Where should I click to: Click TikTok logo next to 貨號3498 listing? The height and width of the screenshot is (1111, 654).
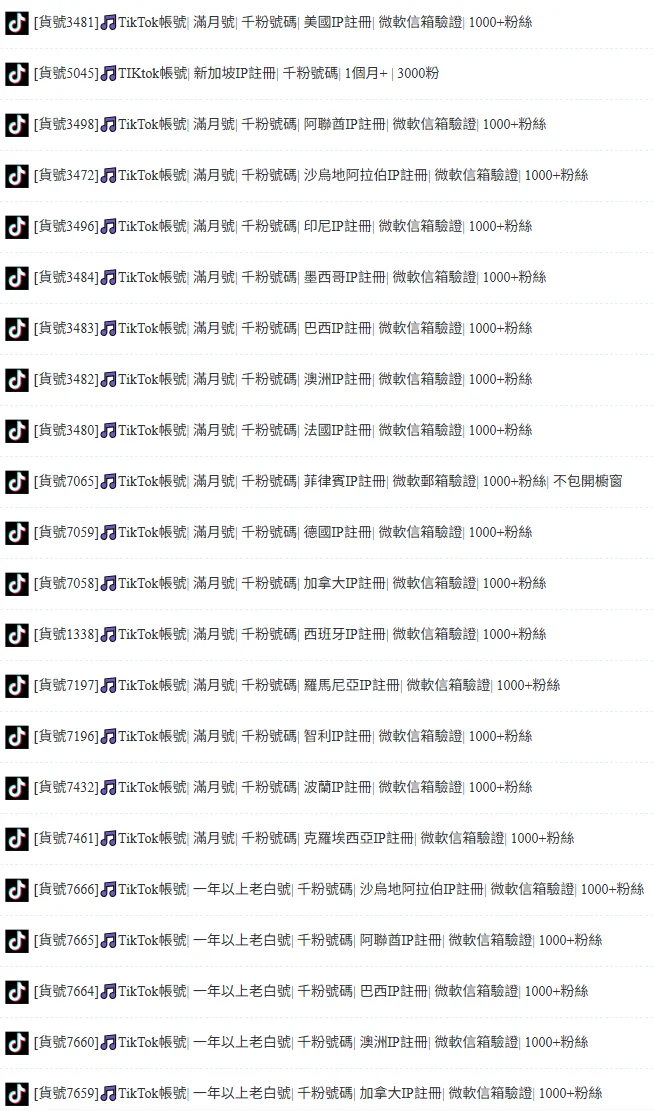coord(17,125)
